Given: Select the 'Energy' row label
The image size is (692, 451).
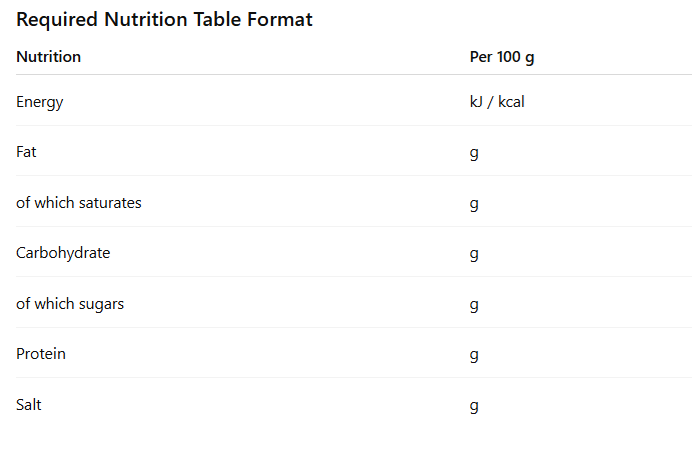Looking at the screenshot, I should point(40,102).
